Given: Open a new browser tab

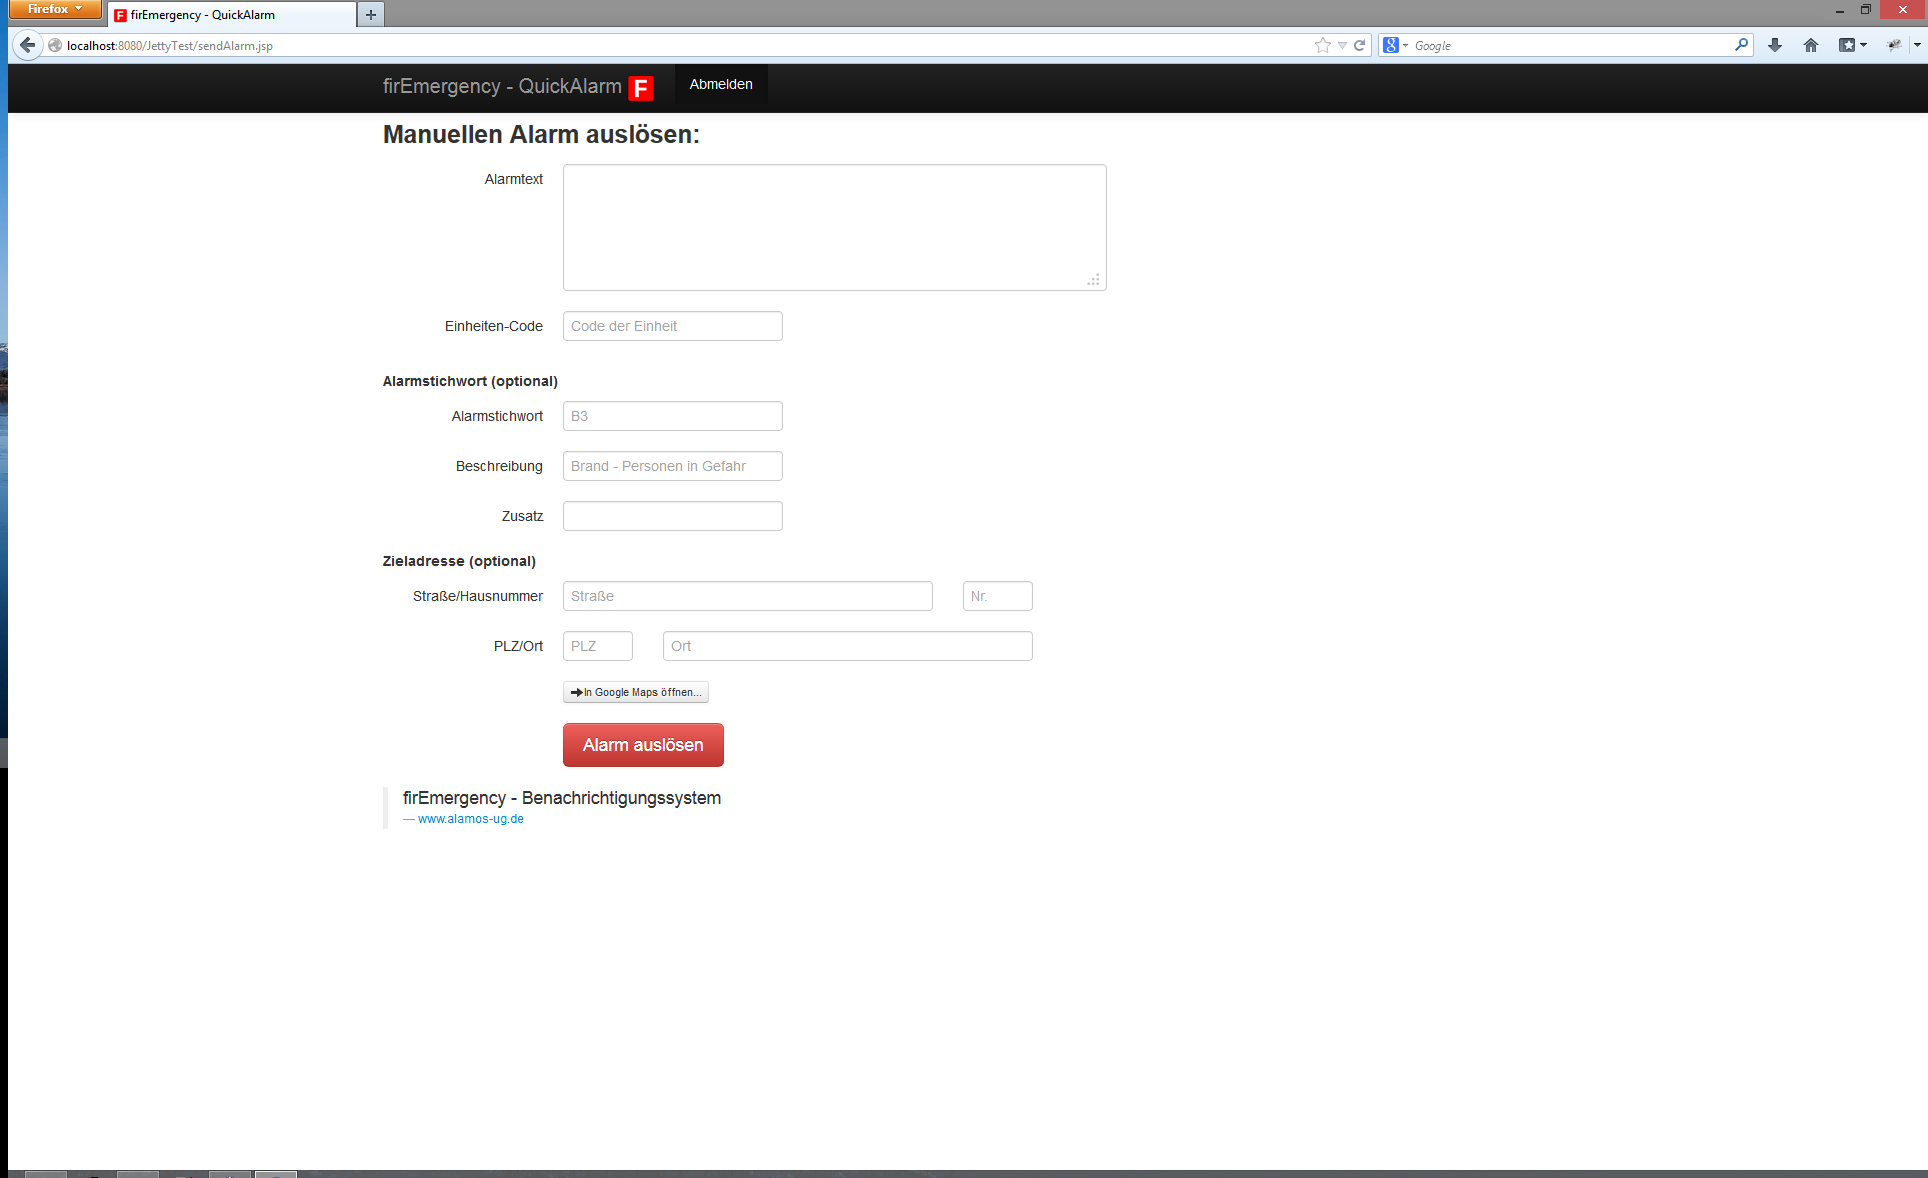Looking at the screenshot, I should tap(371, 14).
